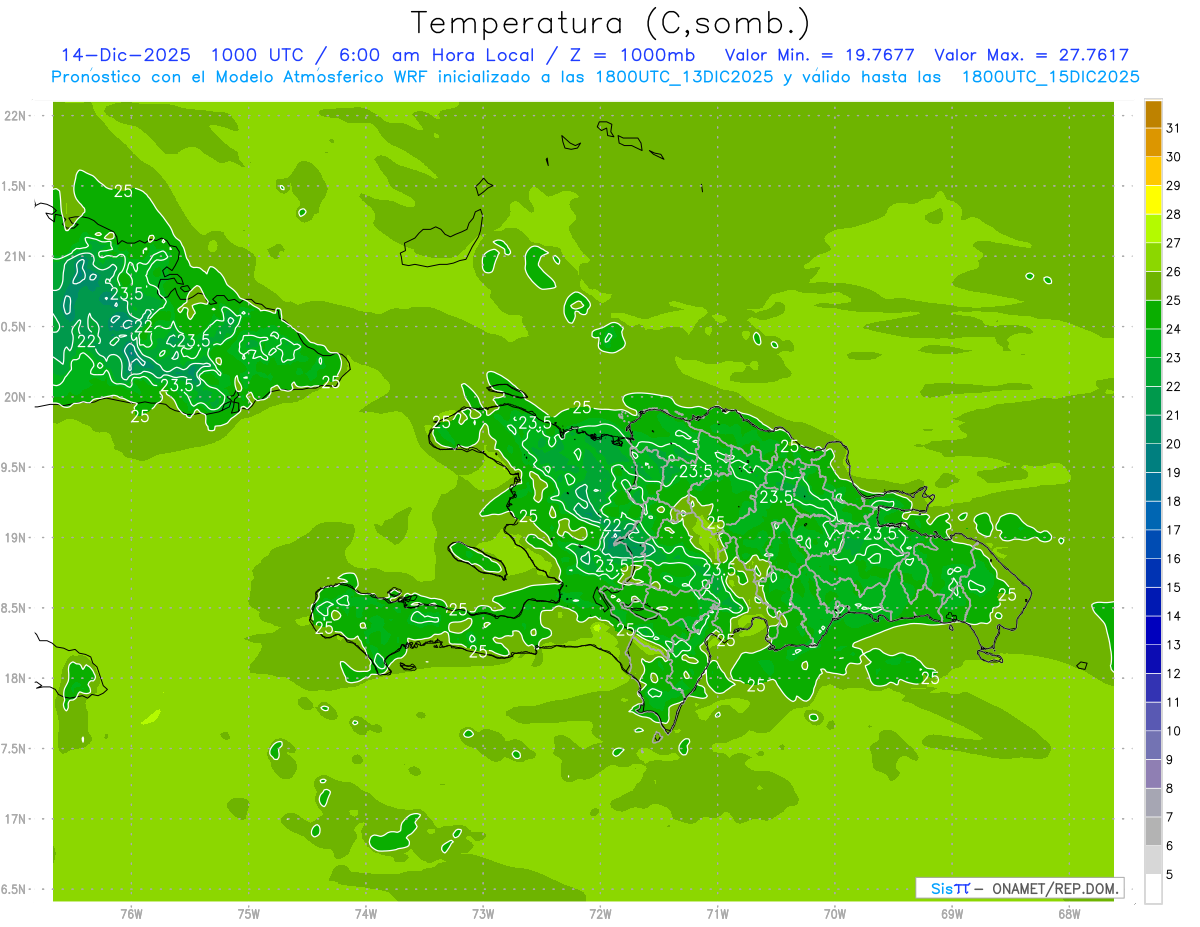Click the color legend value '26'
Image resolution: width=1200 pixels, height=927 pixels.
tap(1174, 272)
